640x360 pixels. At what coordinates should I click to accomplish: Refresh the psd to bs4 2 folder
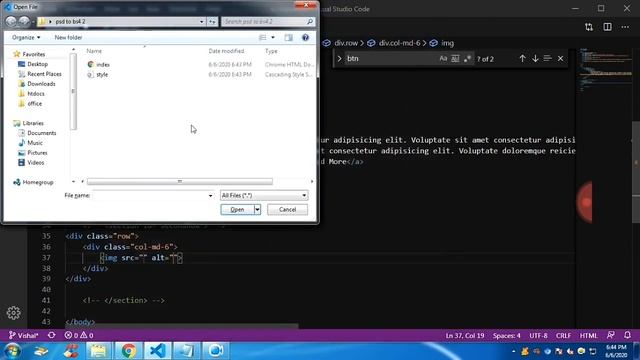point(212,22)
